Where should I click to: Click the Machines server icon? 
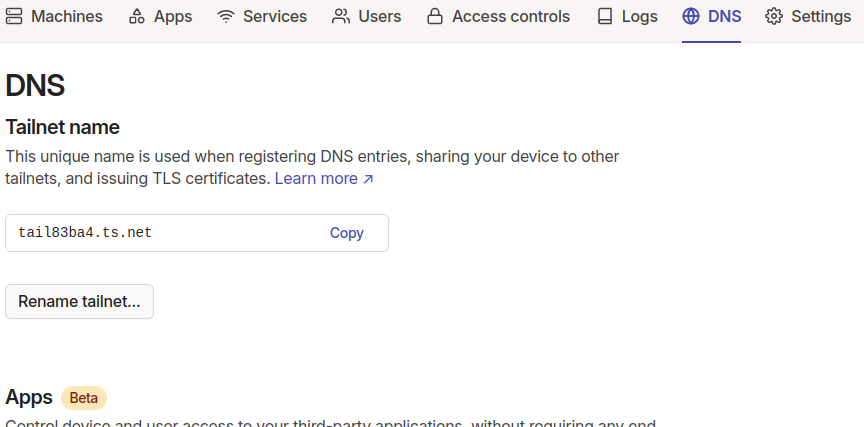[x=14, y=17]
